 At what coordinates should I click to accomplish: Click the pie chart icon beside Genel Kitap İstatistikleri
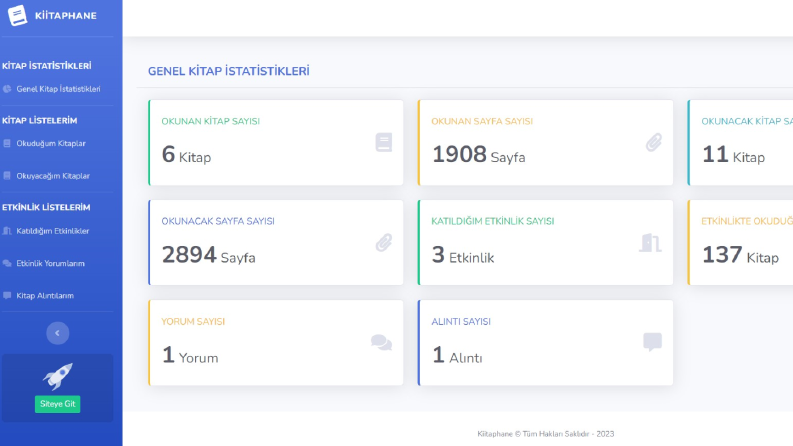(x=7, y=89)
